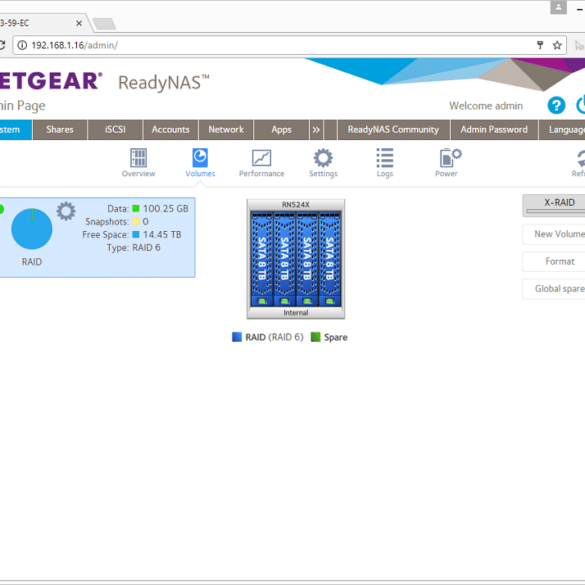Click the saved password key icon
The width and height of the screenshot is (585, 585).
click(540, 46)
